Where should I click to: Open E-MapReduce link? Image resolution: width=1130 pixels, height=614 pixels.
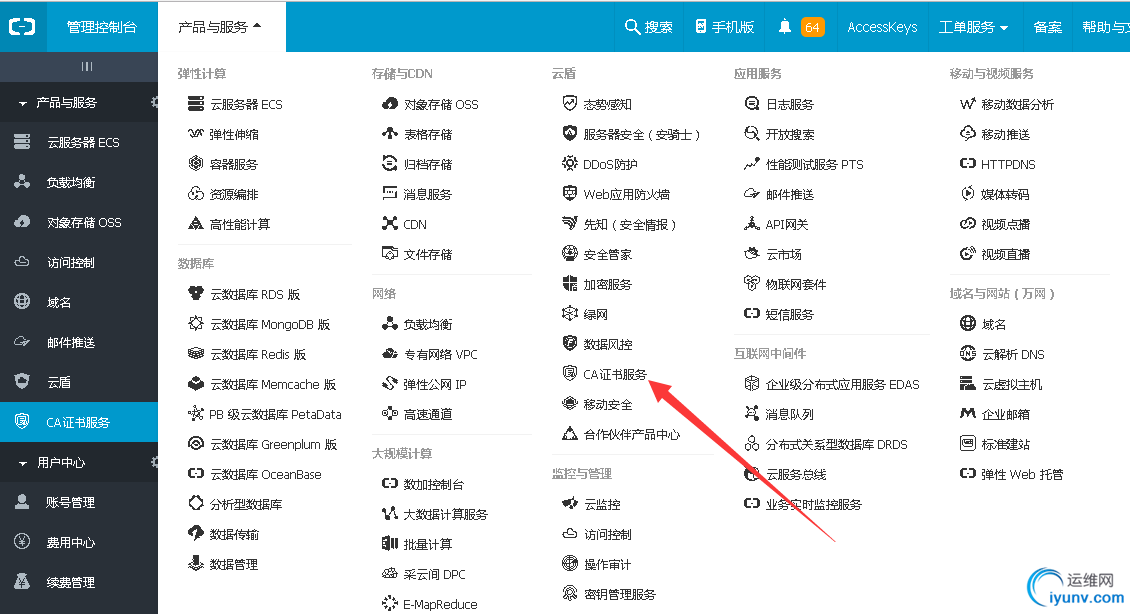point(440,604)
